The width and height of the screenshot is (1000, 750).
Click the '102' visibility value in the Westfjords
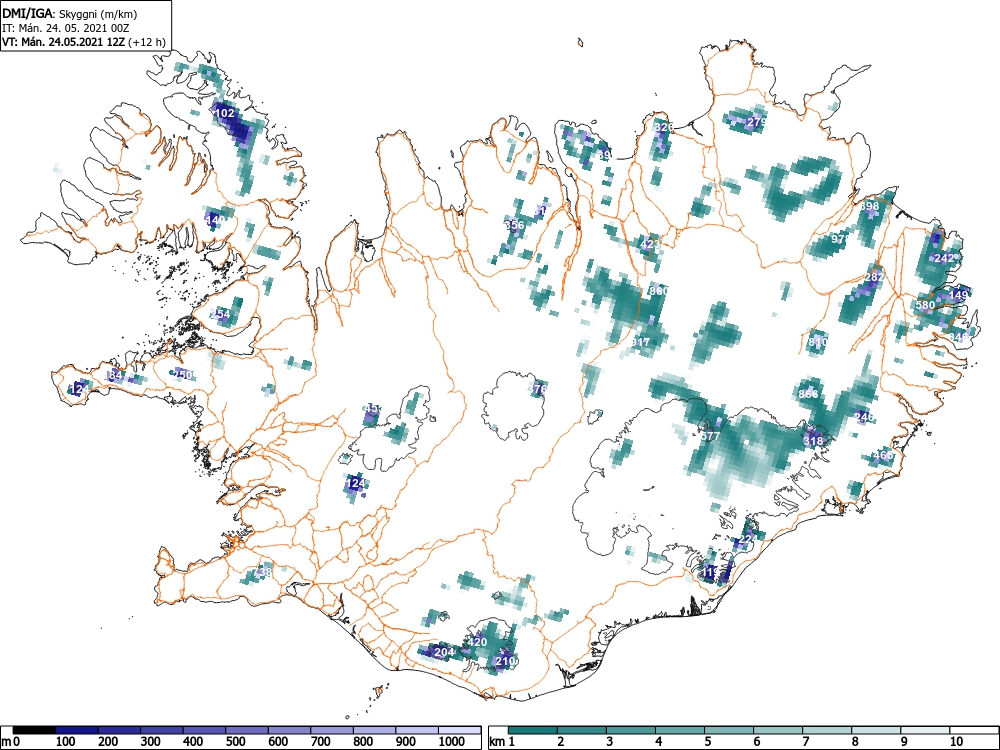click(224, 114)
